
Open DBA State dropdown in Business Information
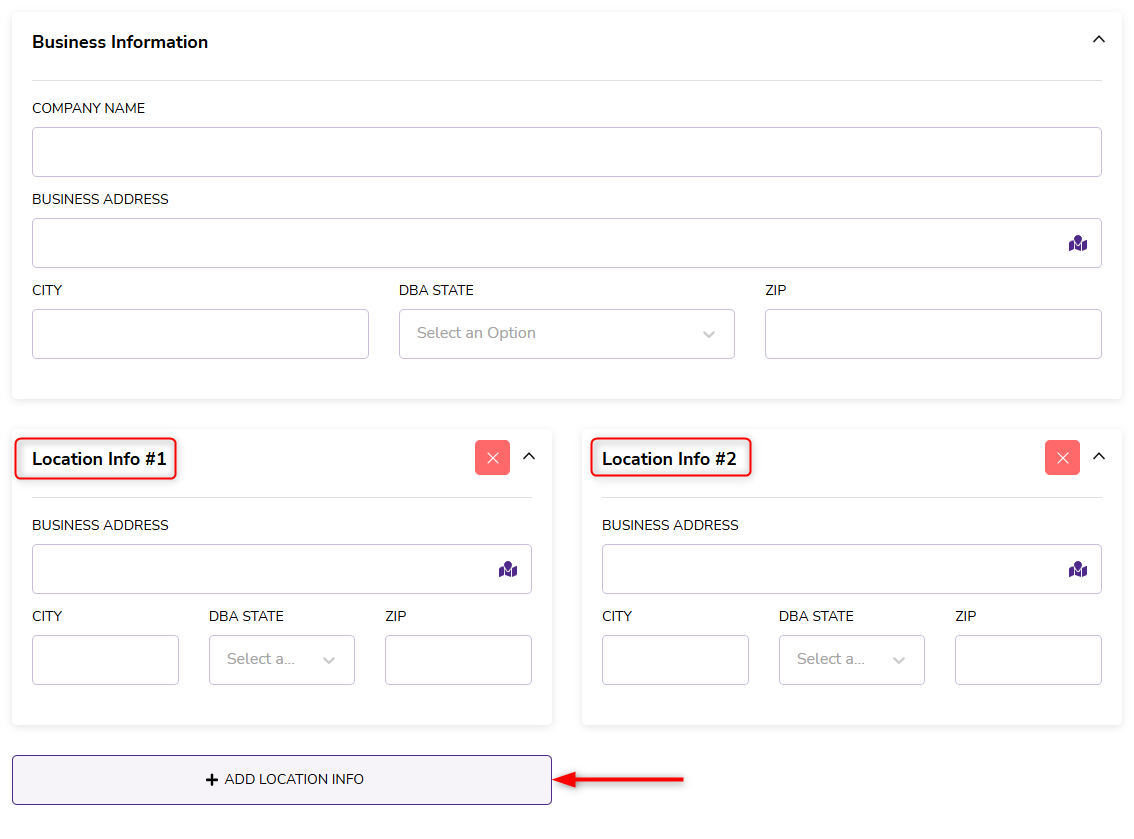coord(566,334)
